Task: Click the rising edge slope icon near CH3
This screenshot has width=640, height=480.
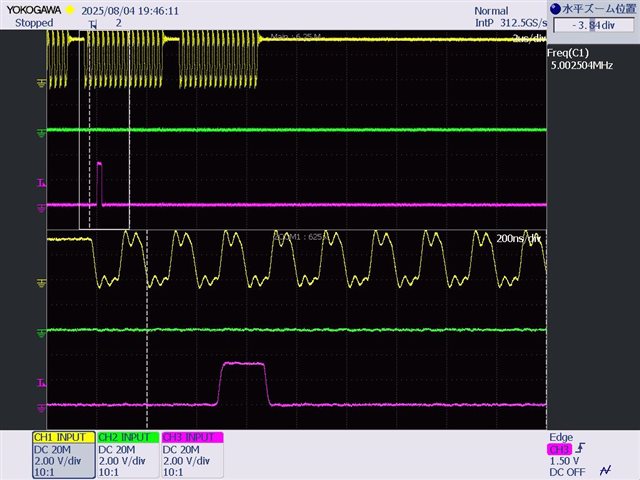Action: pyautogui.click(x=580, y=448)
